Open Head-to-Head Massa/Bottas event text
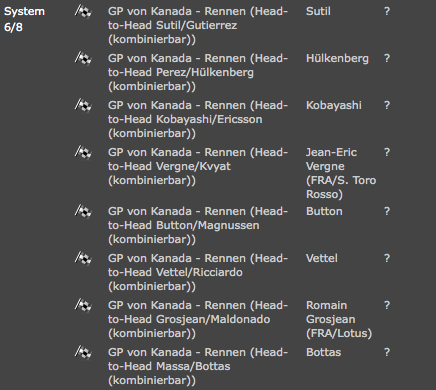 tap(198, 366)
